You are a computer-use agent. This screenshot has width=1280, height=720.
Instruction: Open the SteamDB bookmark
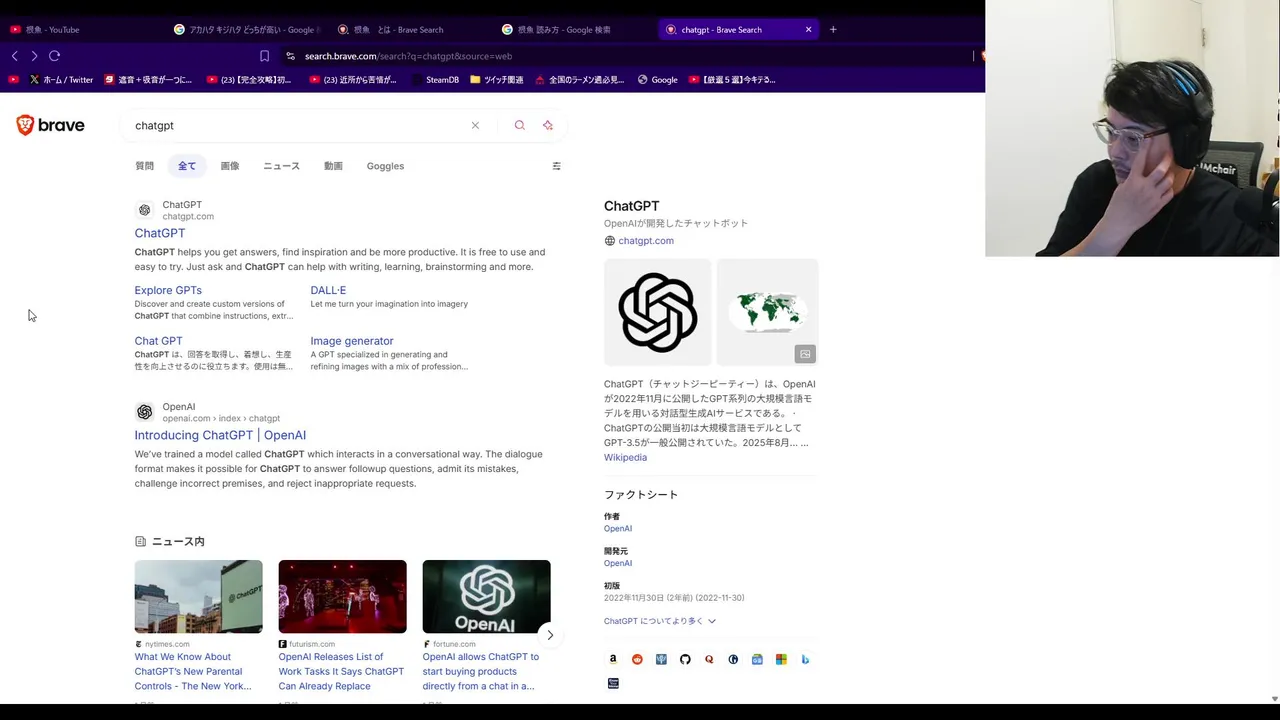[x=436, y=80]
